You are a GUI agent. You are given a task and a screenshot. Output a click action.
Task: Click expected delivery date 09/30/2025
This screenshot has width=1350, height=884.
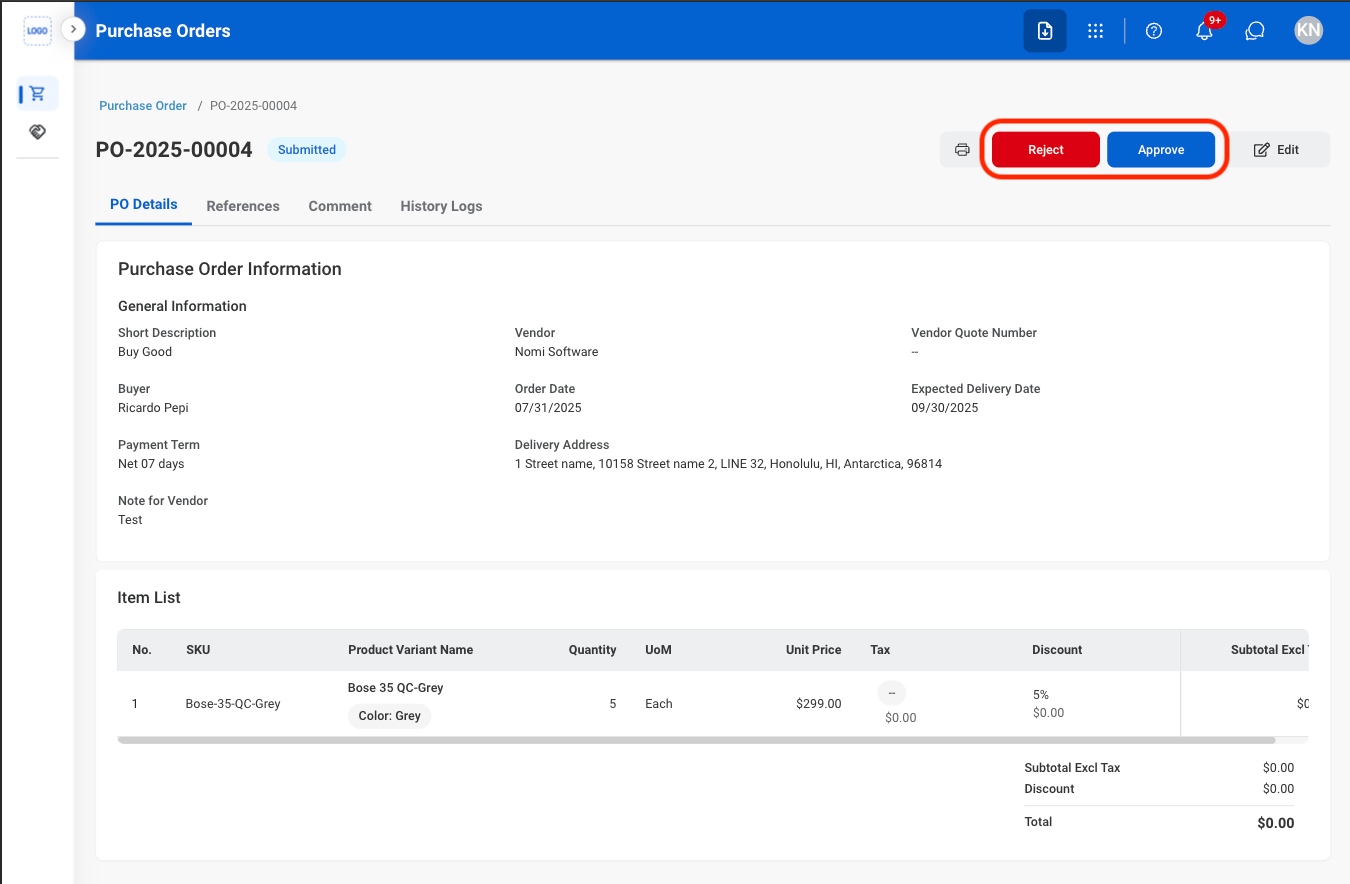click(x=945, y=408)
